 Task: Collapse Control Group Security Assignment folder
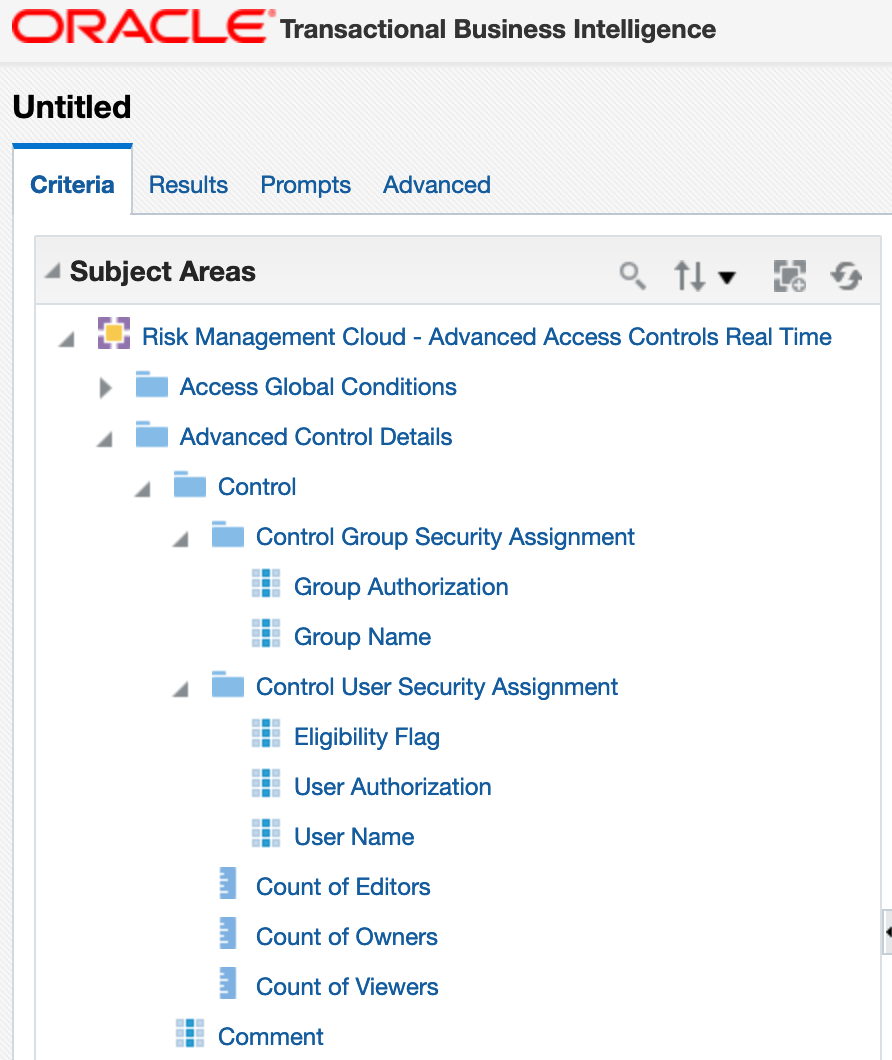click(x=180, y=539)
